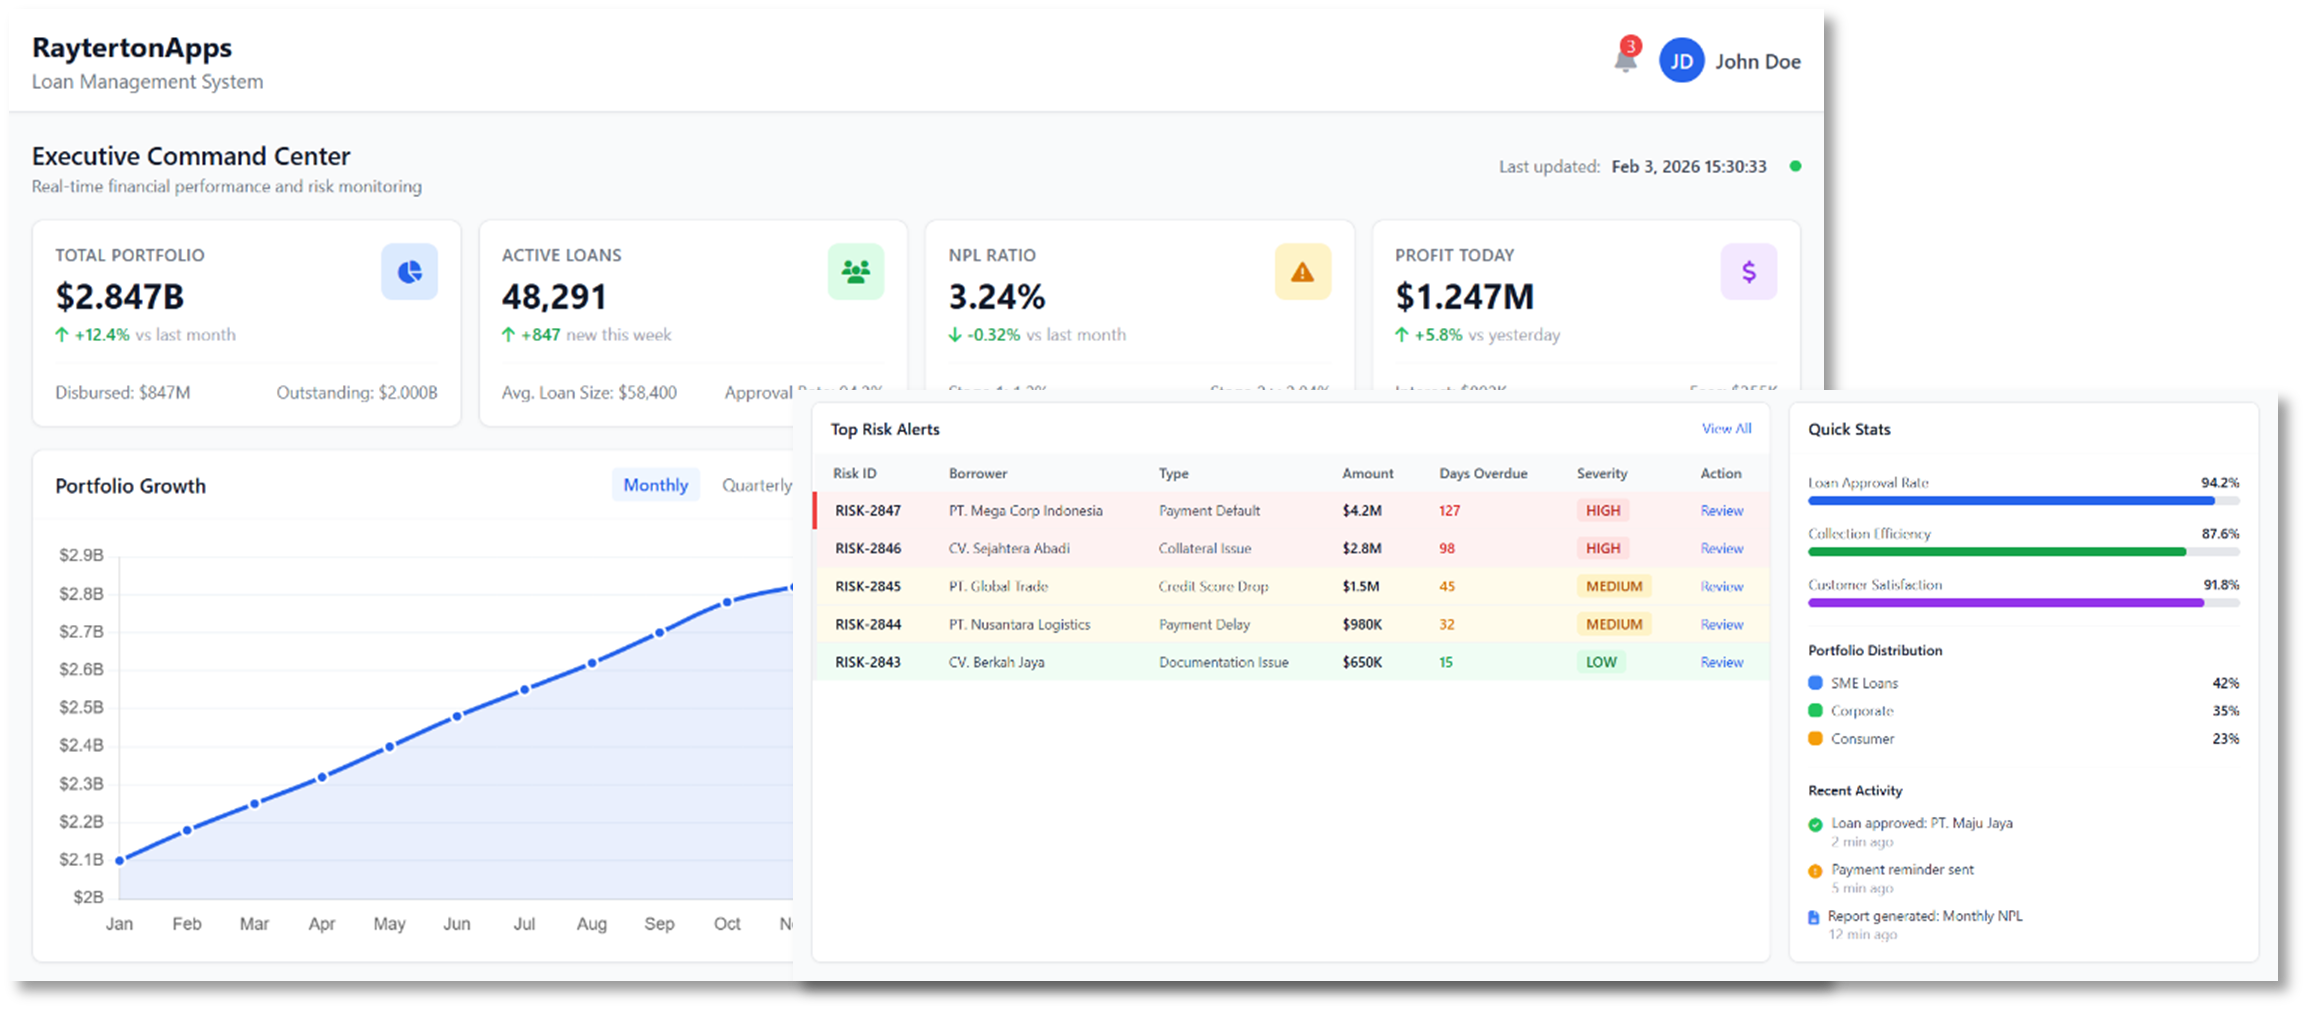Viewport: 2307px width, 1010px height.
Task: Open the notification bell with 3 alerts
Action: pos(1625,60)
